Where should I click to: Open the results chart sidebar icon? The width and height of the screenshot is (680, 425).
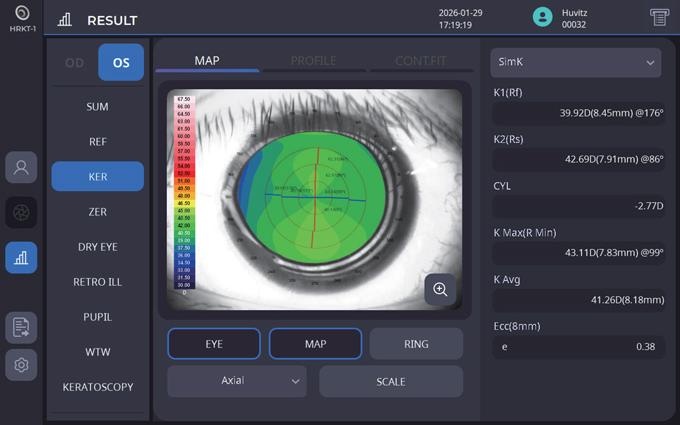click(21, 258)
